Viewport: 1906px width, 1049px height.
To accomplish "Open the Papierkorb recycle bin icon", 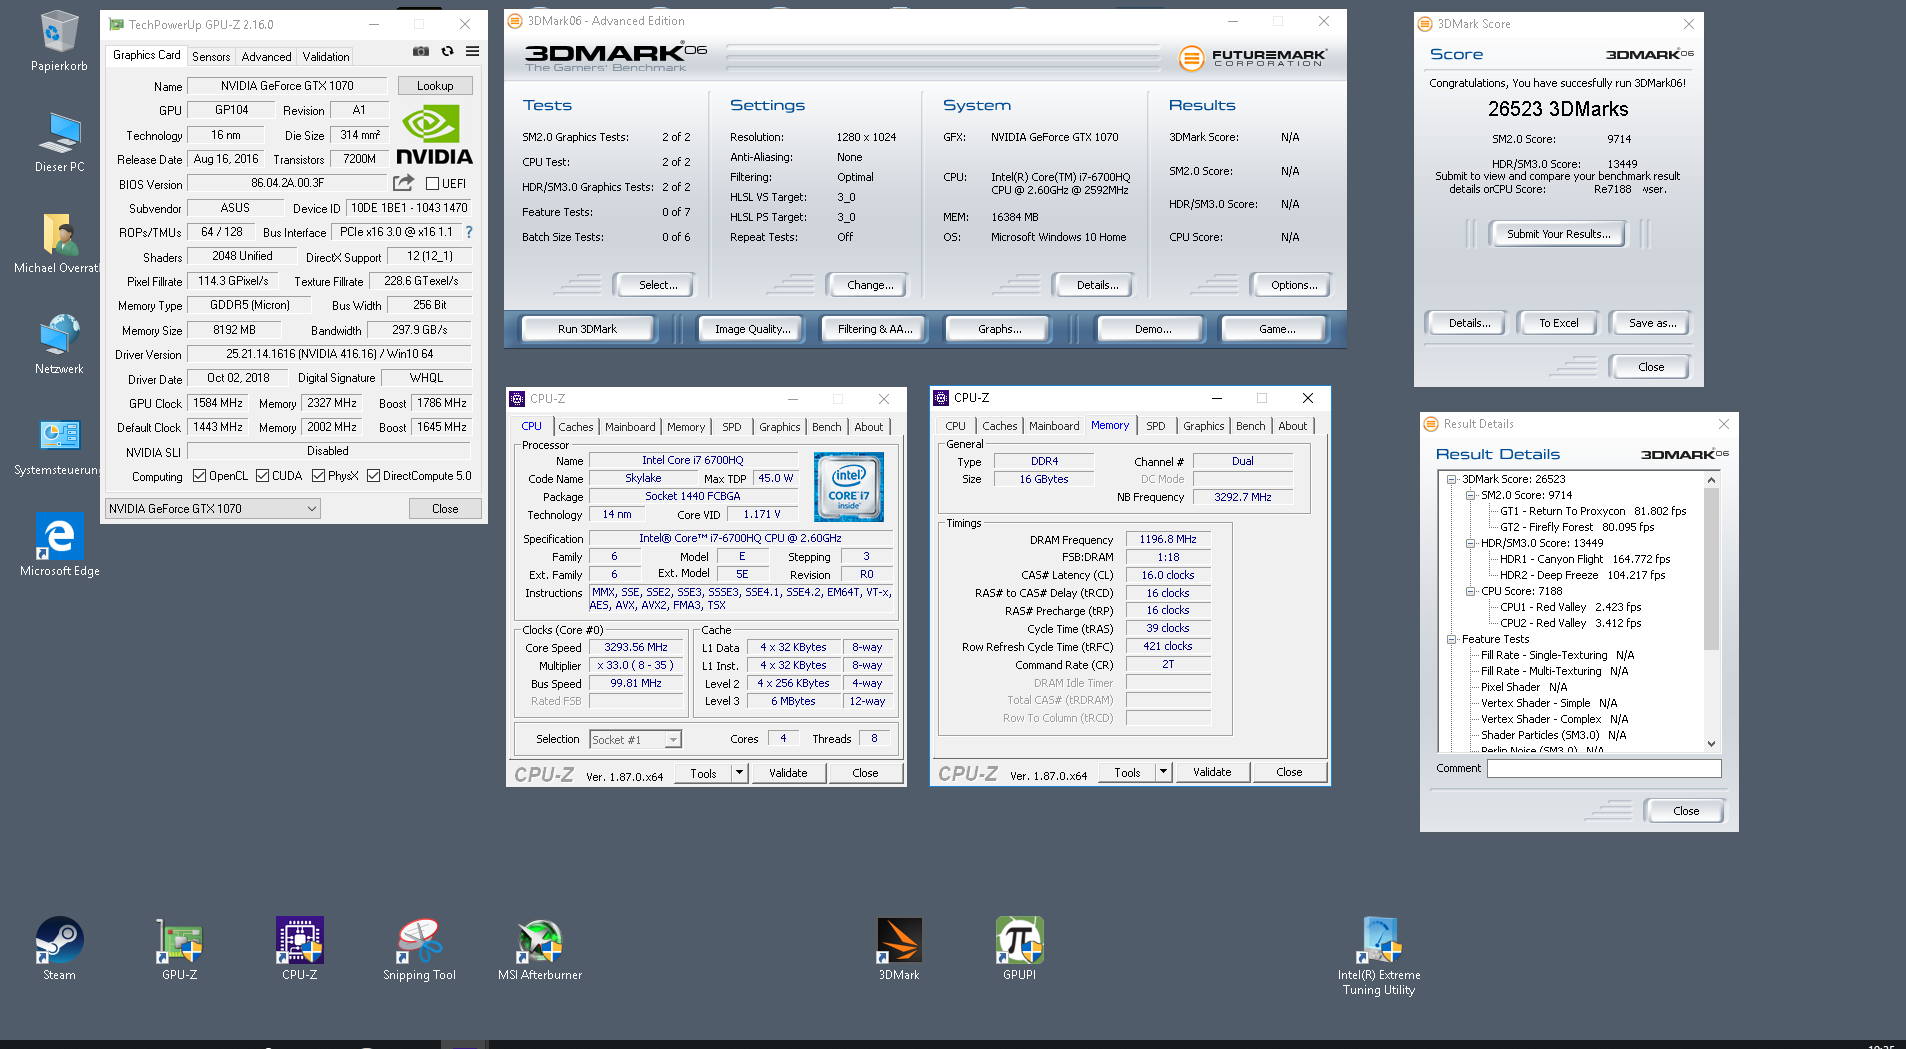I will 59,40.
